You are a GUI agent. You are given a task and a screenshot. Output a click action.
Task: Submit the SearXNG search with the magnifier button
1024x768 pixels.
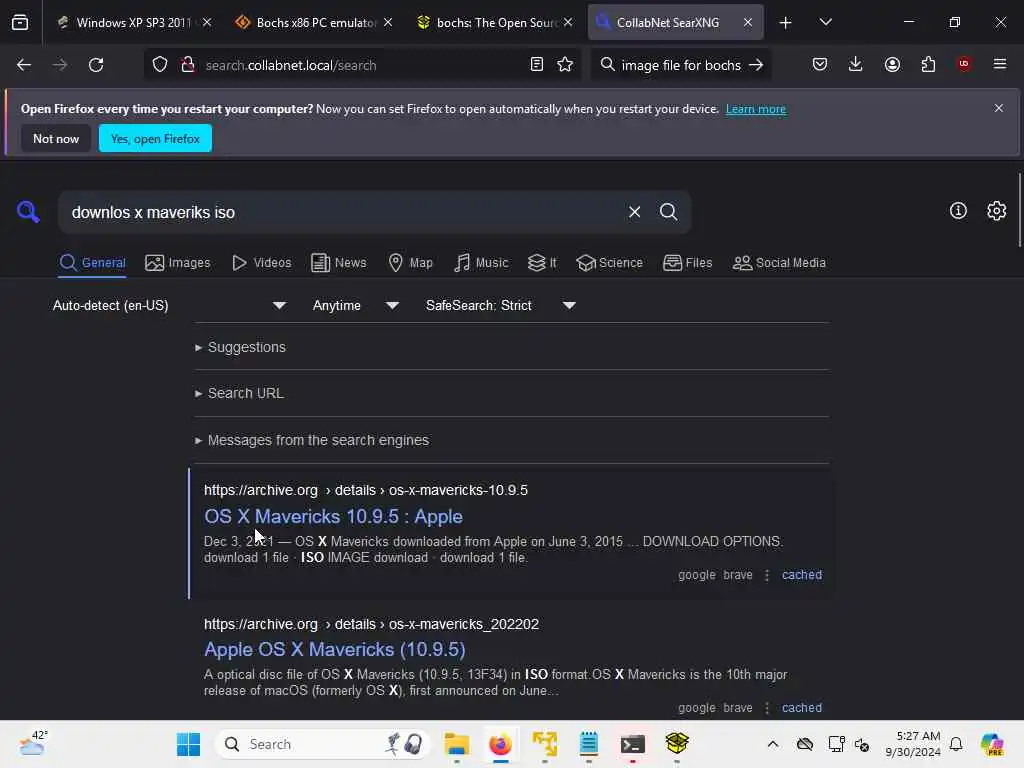point(668,212)
